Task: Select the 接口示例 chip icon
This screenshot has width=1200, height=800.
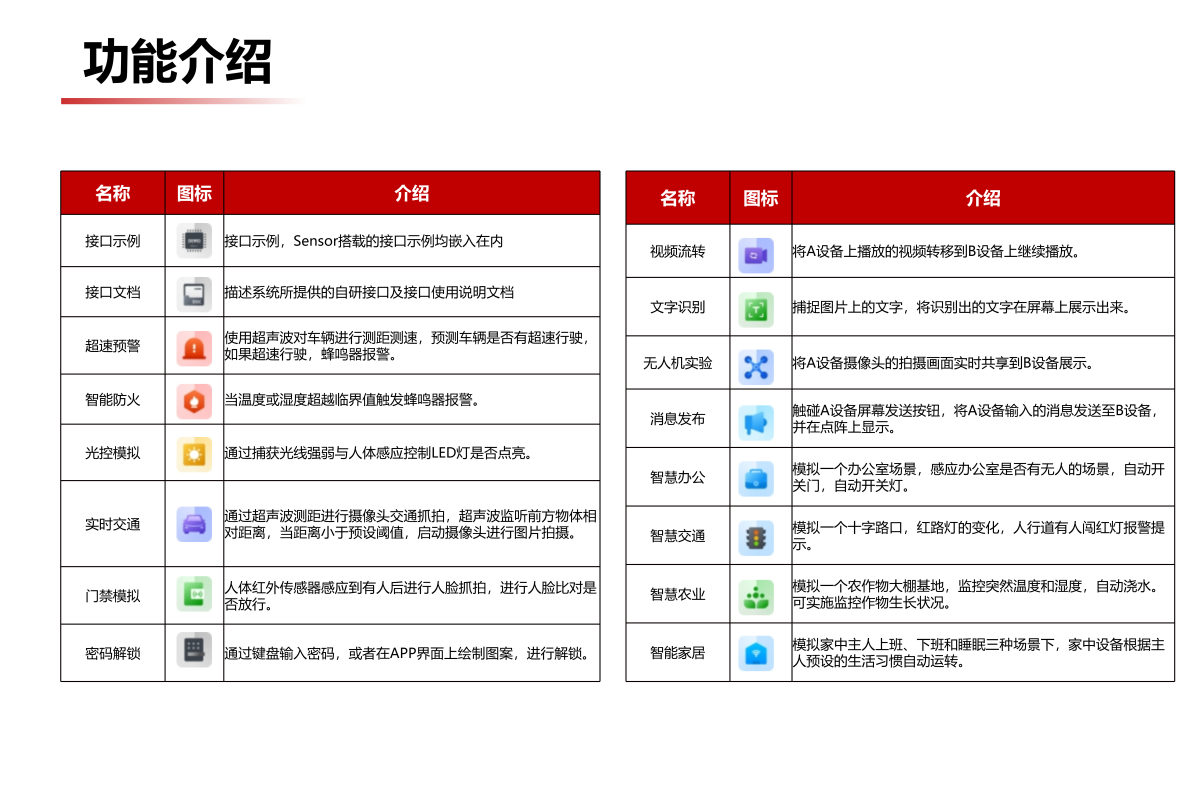Action: pos(194,240)
